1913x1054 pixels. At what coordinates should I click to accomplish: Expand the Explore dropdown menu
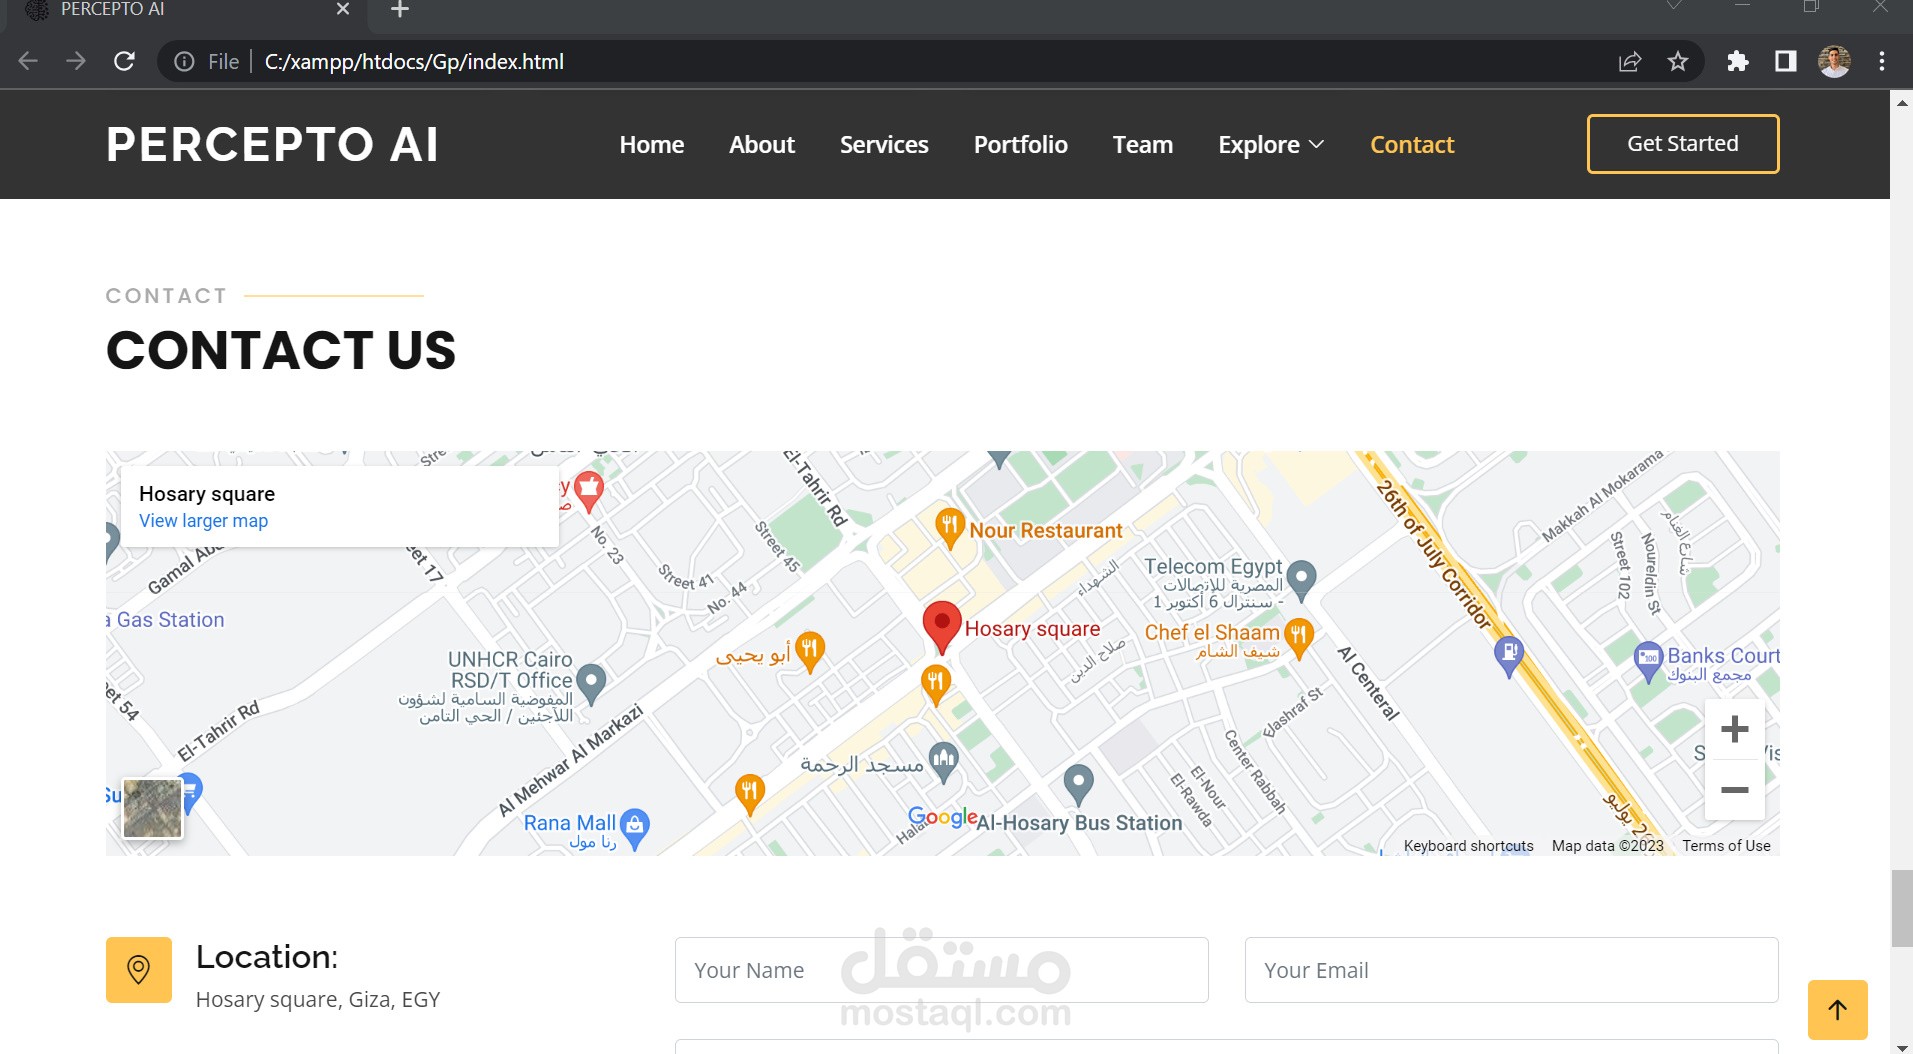(x=1271, y=145)
